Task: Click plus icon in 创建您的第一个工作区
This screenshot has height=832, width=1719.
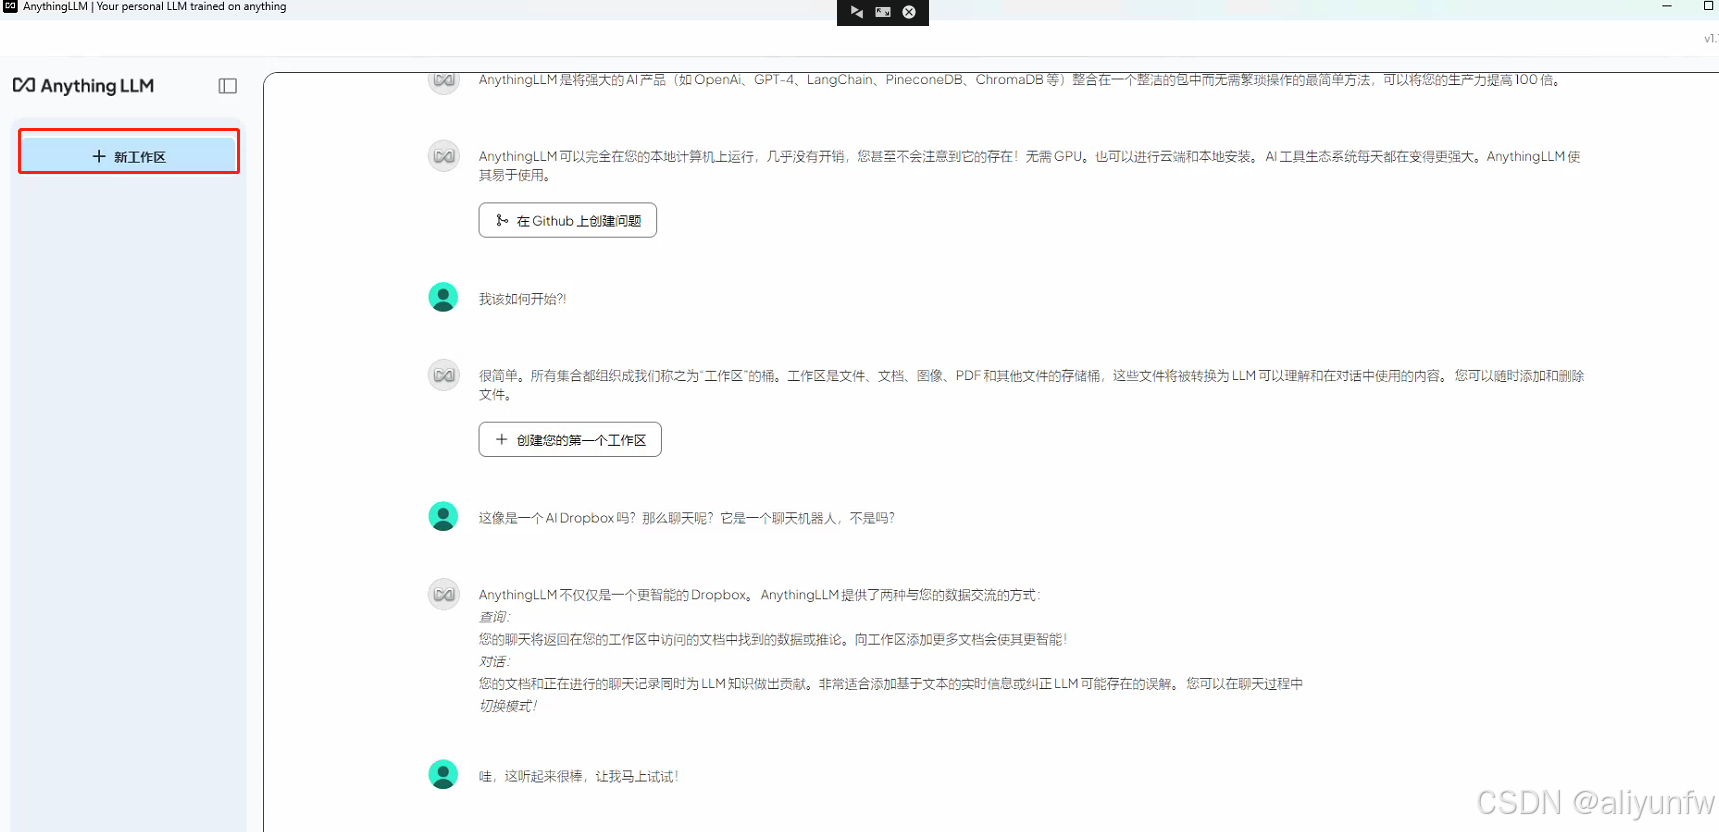Action: pyautogui.click(x=502, y=439)
